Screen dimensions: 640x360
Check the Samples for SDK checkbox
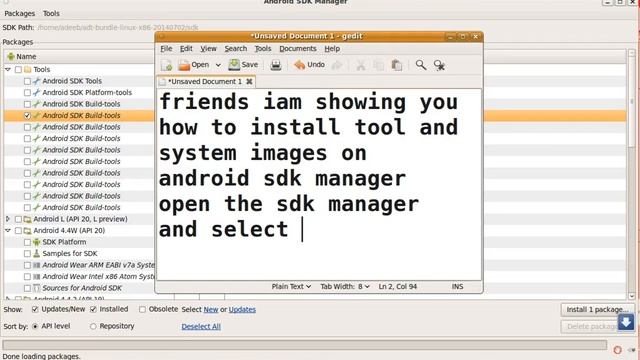point(27,253)
